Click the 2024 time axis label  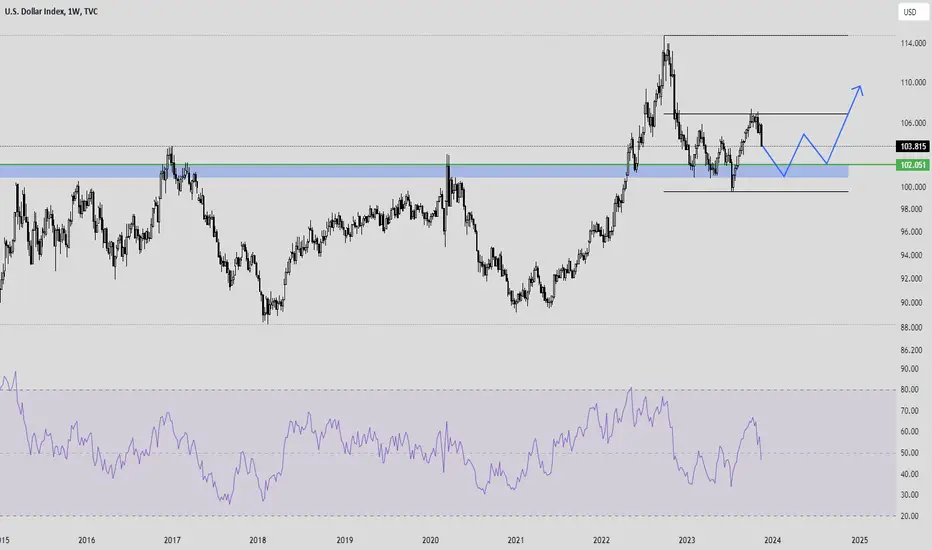(x=773, y=540)
